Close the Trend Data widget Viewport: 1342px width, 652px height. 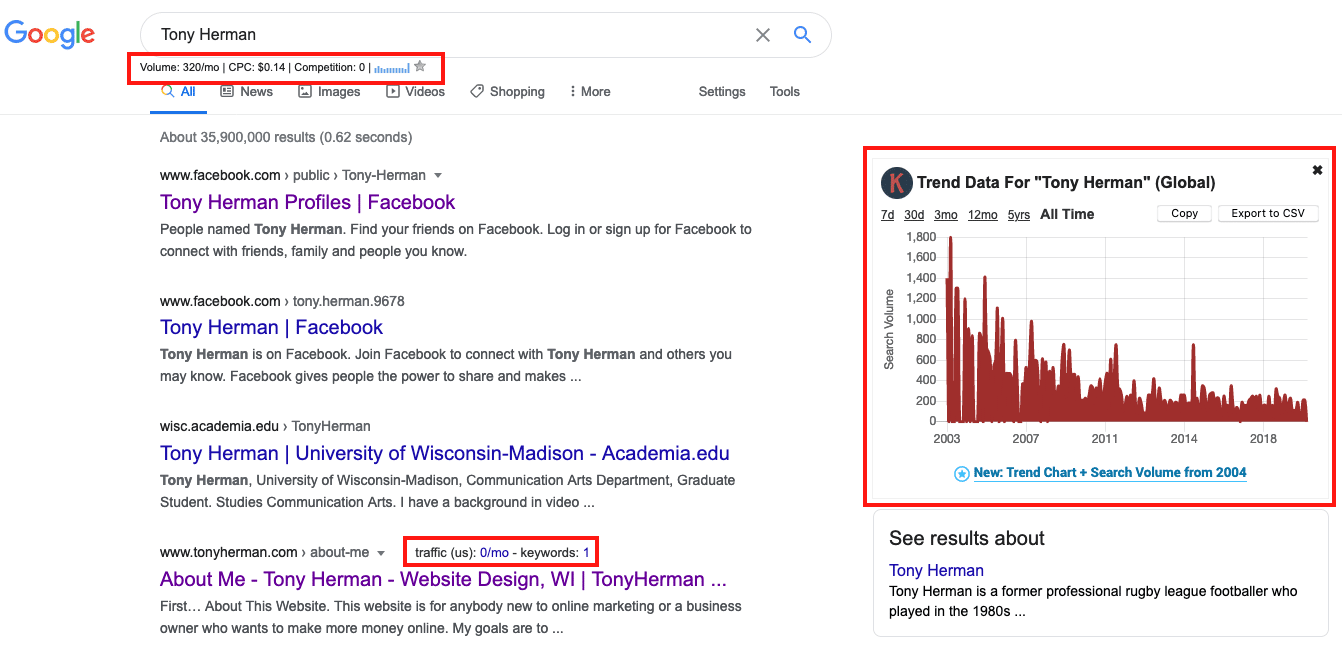click(x=1317, y=170)
